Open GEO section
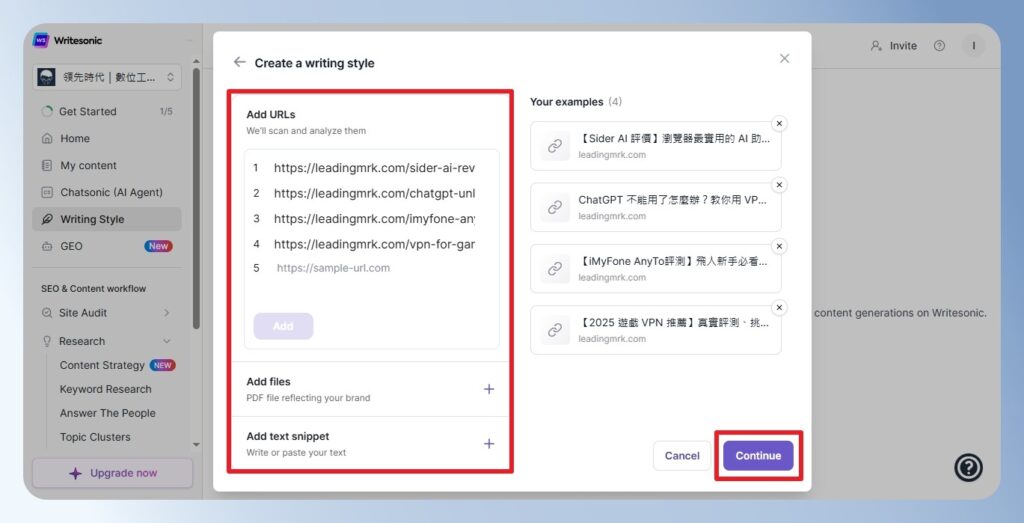Viewport: 1024px width, 523px height. pyautogui.click(x=106, y=246)
